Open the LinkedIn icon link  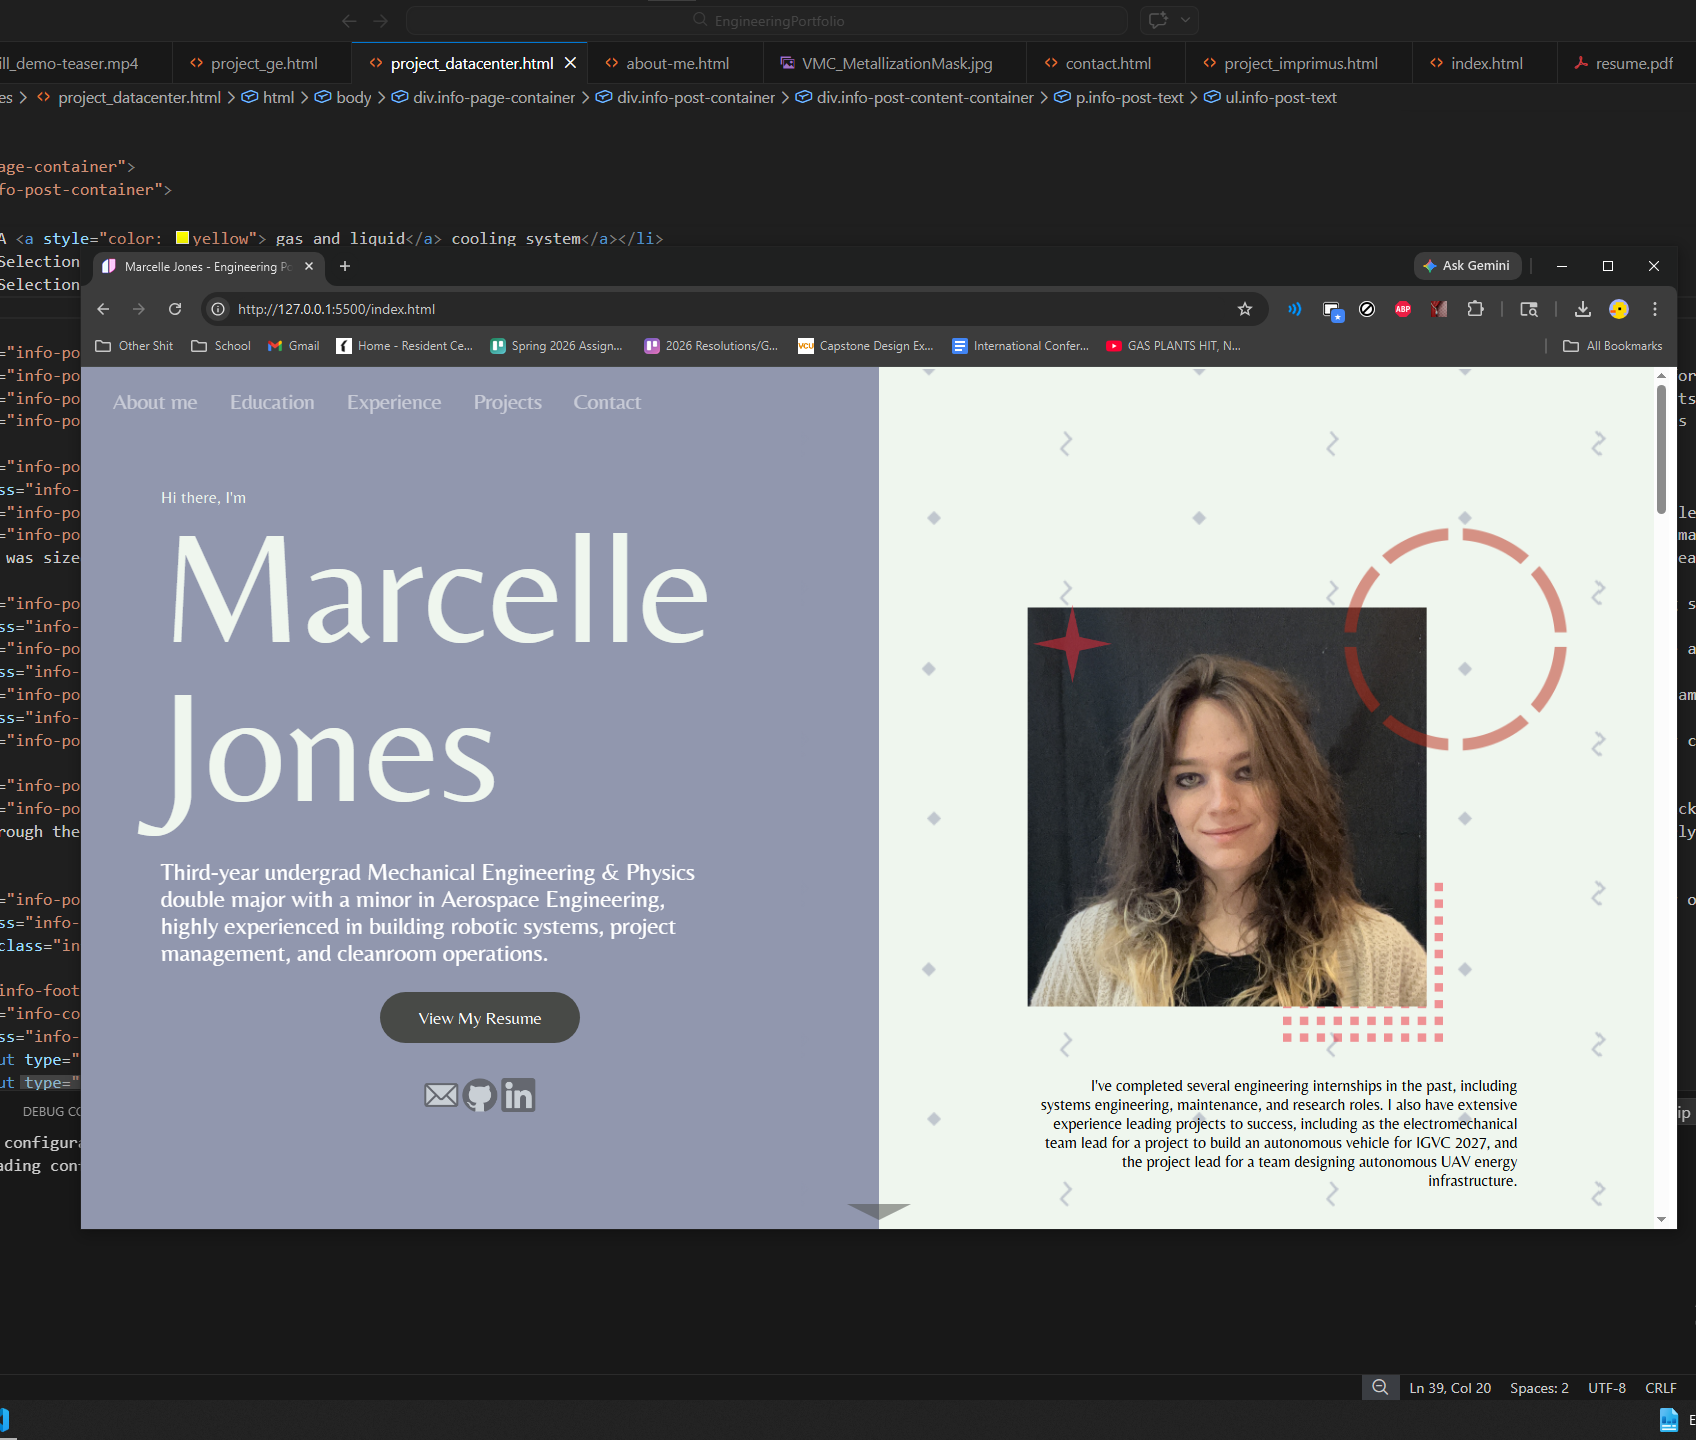518,1095
